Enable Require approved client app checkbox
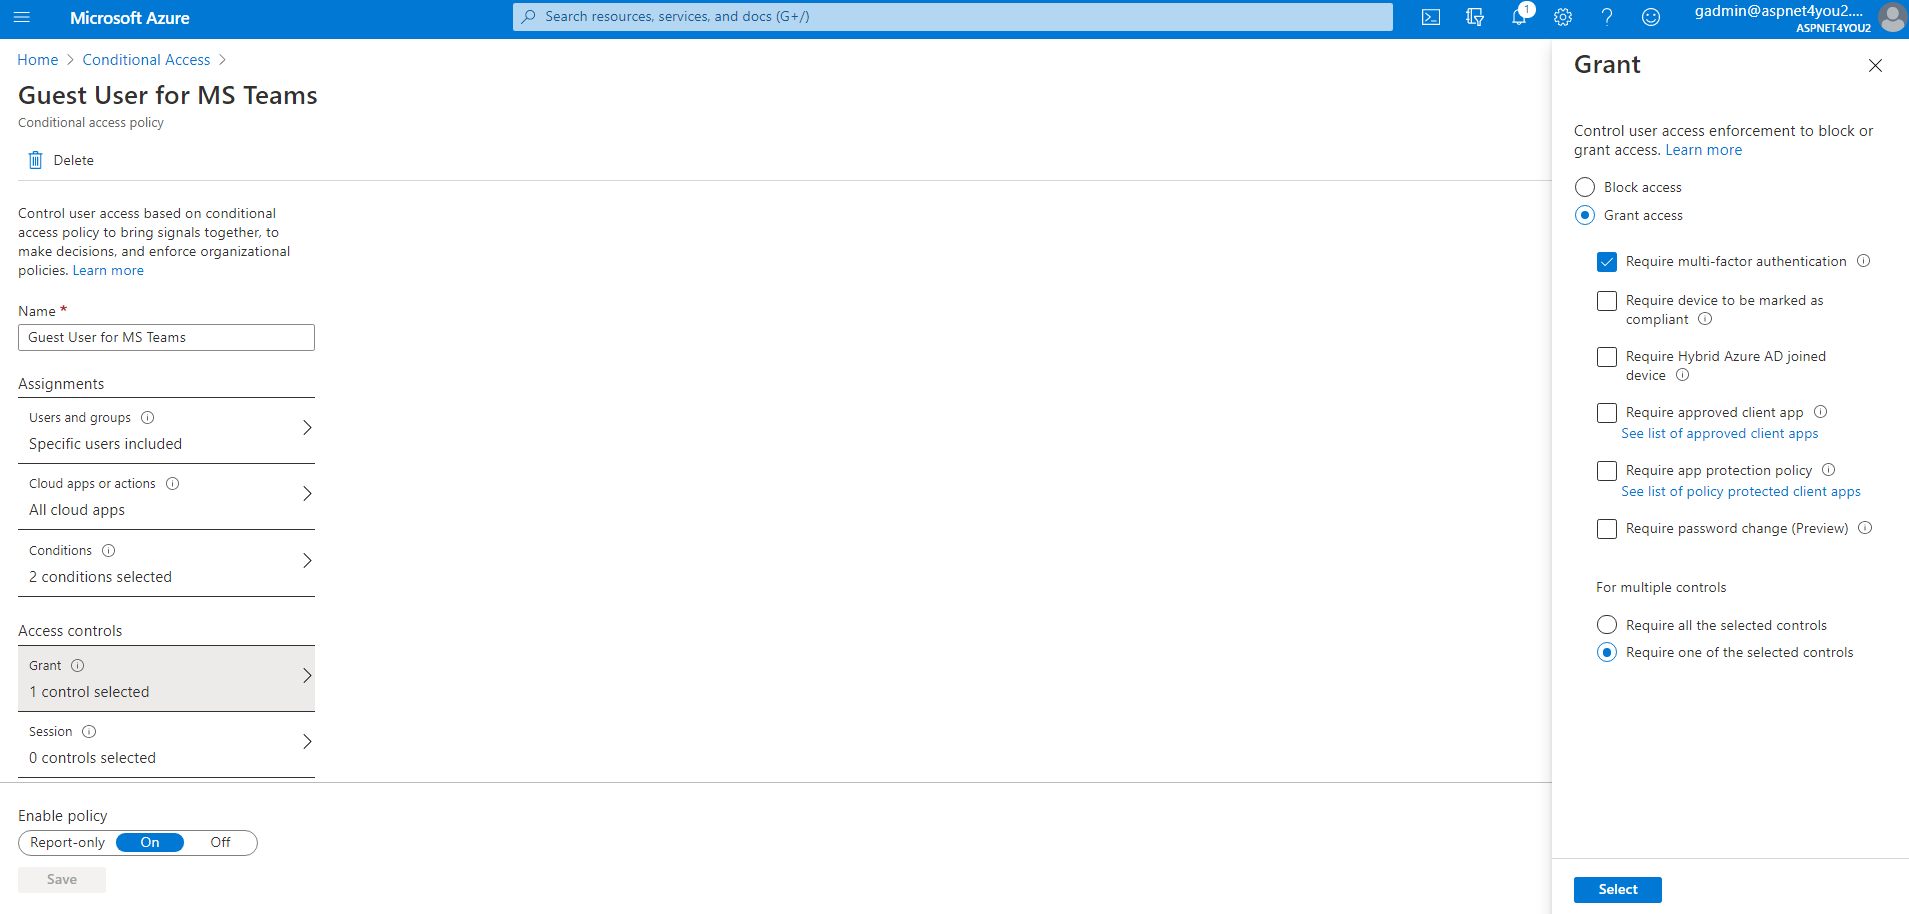This screenshot has width=1909, height=914. pyautogui.click(x=1607, y=413)
